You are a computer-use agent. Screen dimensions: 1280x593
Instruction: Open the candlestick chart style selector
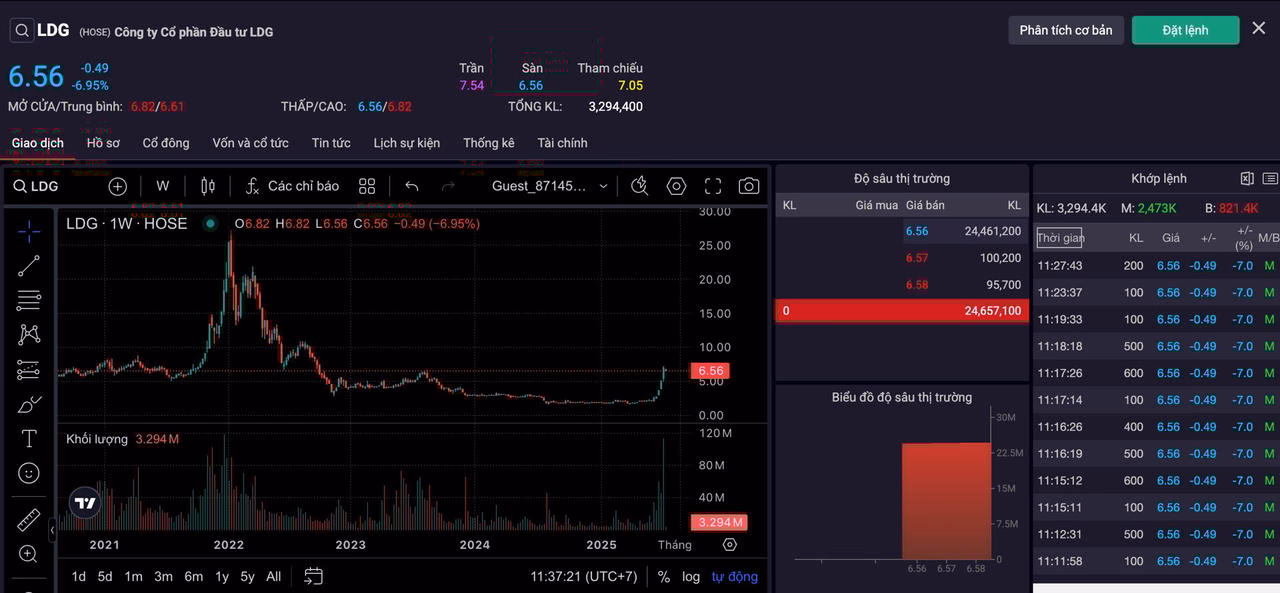coord(208,186)
